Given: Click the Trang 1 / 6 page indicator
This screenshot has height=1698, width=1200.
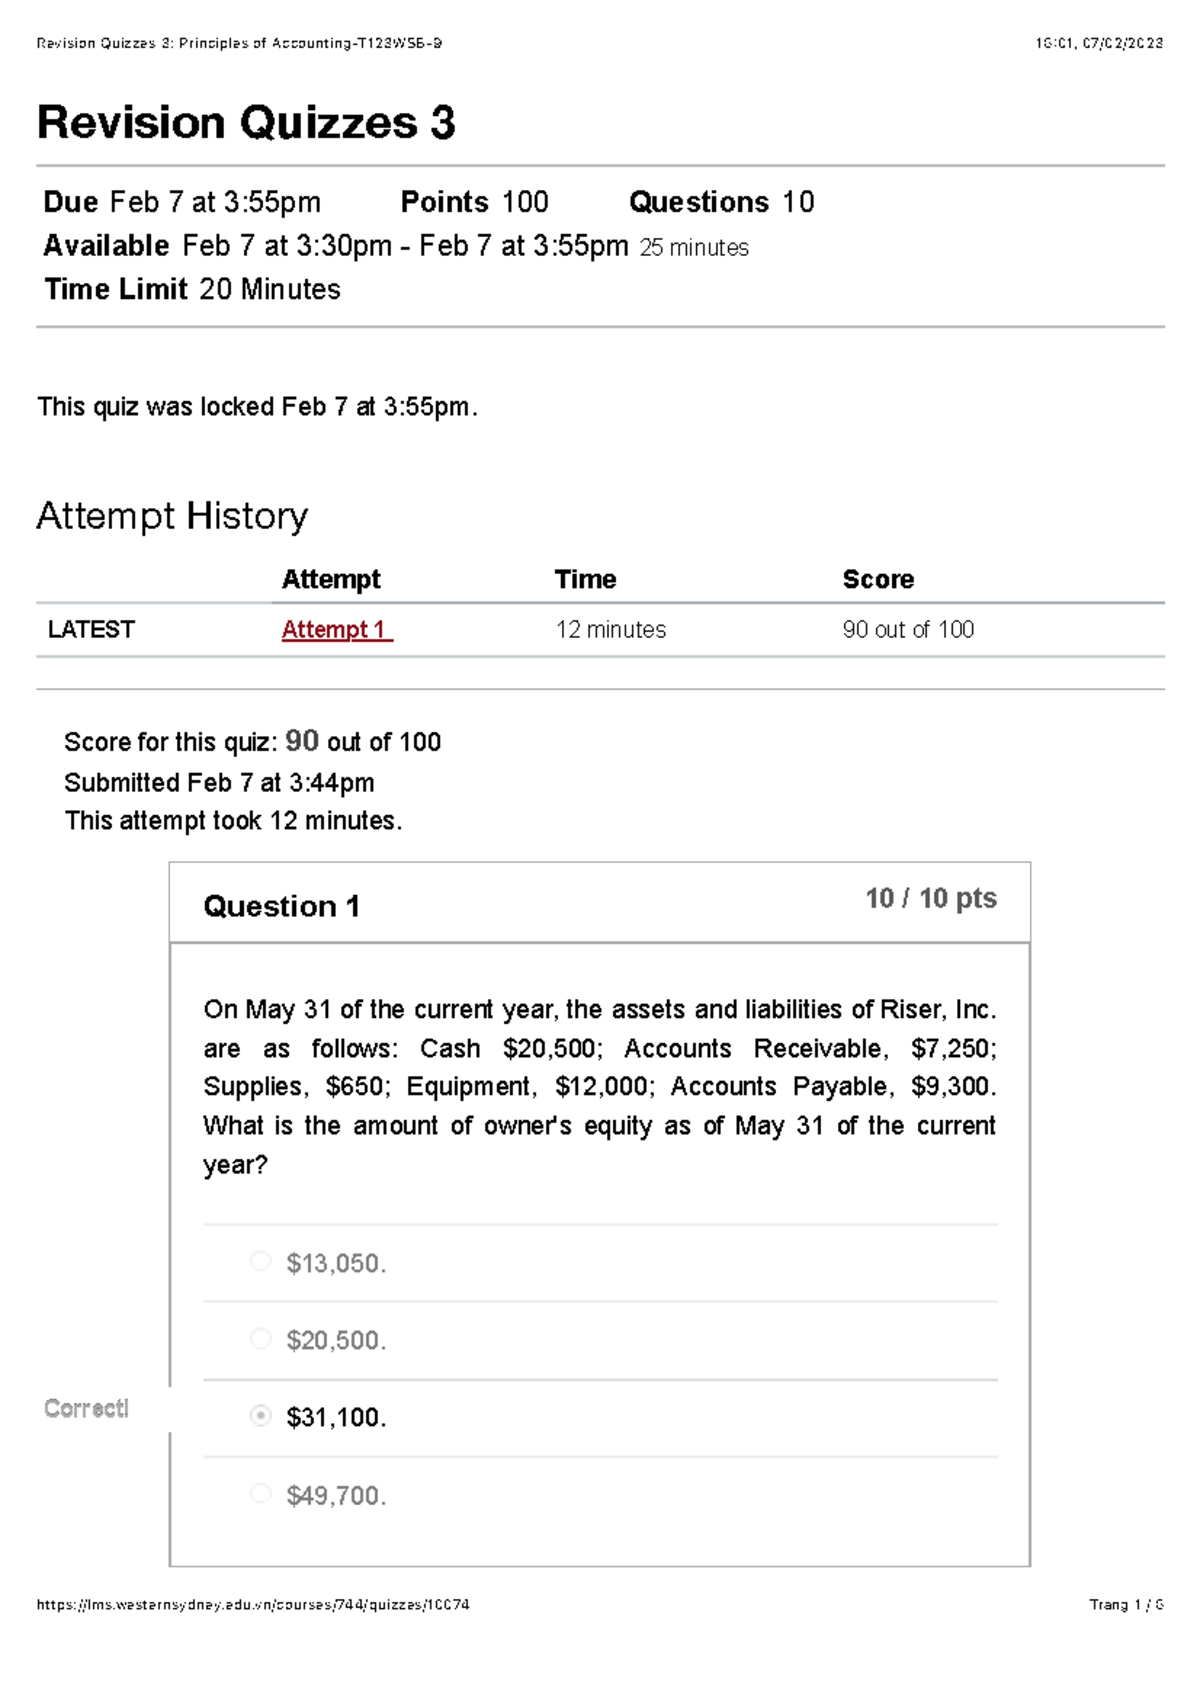Looking at the screenshot, I should [1125, 1605].
